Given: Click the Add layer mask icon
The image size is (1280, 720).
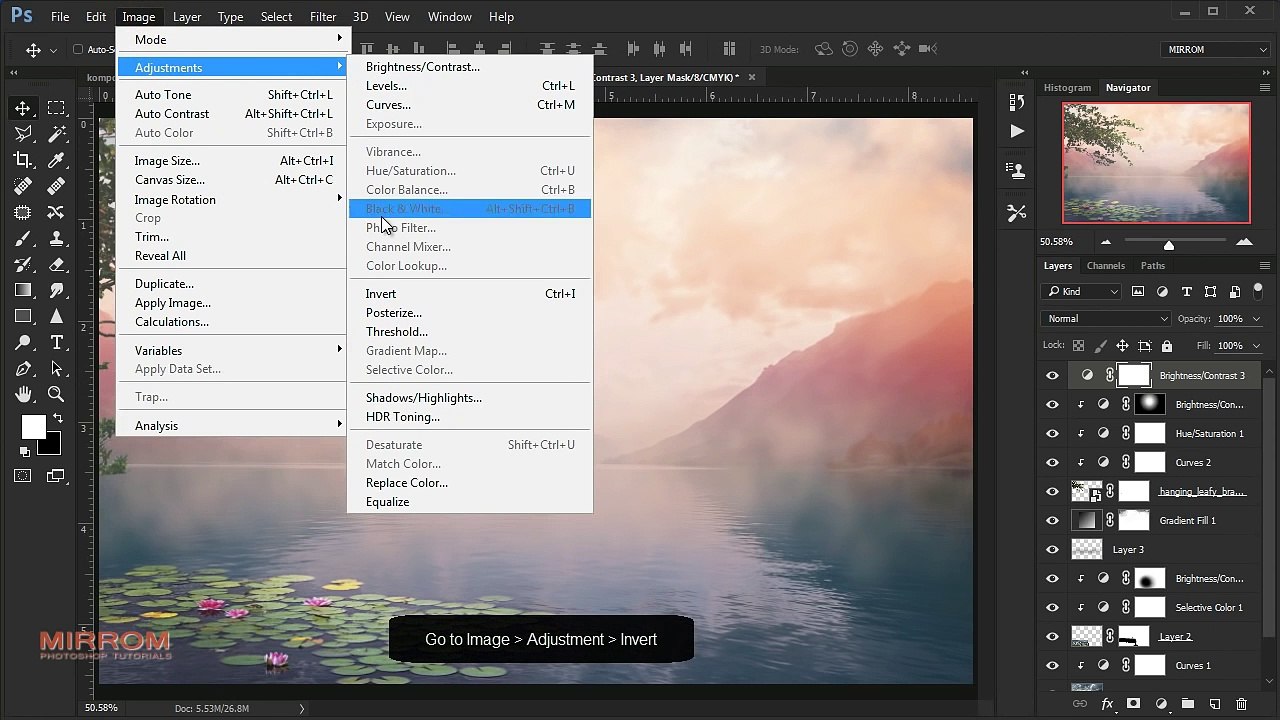Looking at the screenshot, I should coord(1133,704).
